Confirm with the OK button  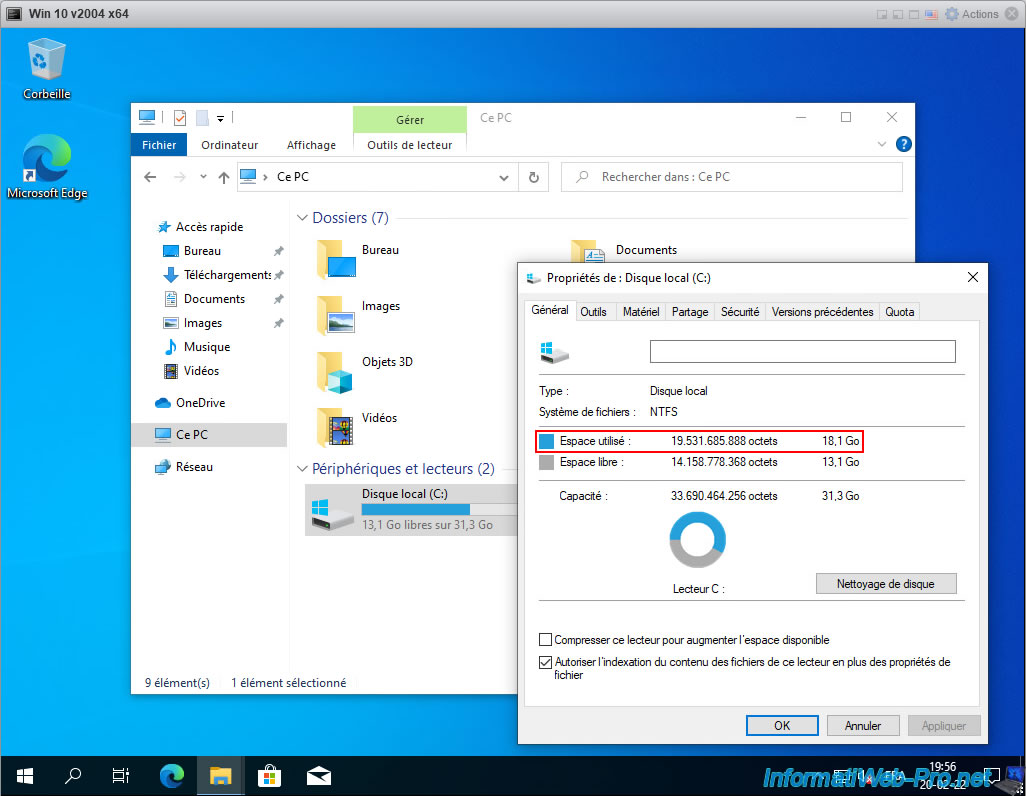tap(782, 725)
